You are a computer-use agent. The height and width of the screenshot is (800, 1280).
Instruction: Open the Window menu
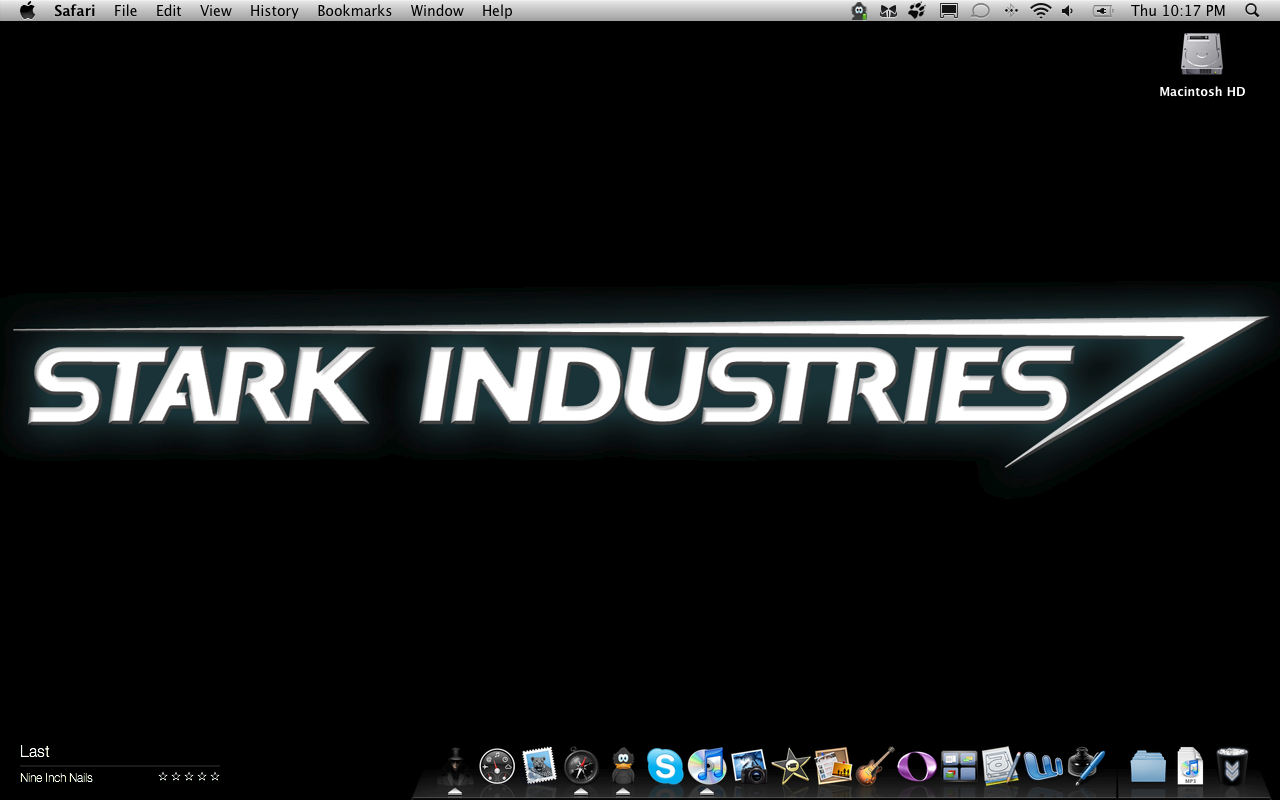point(437,11)
